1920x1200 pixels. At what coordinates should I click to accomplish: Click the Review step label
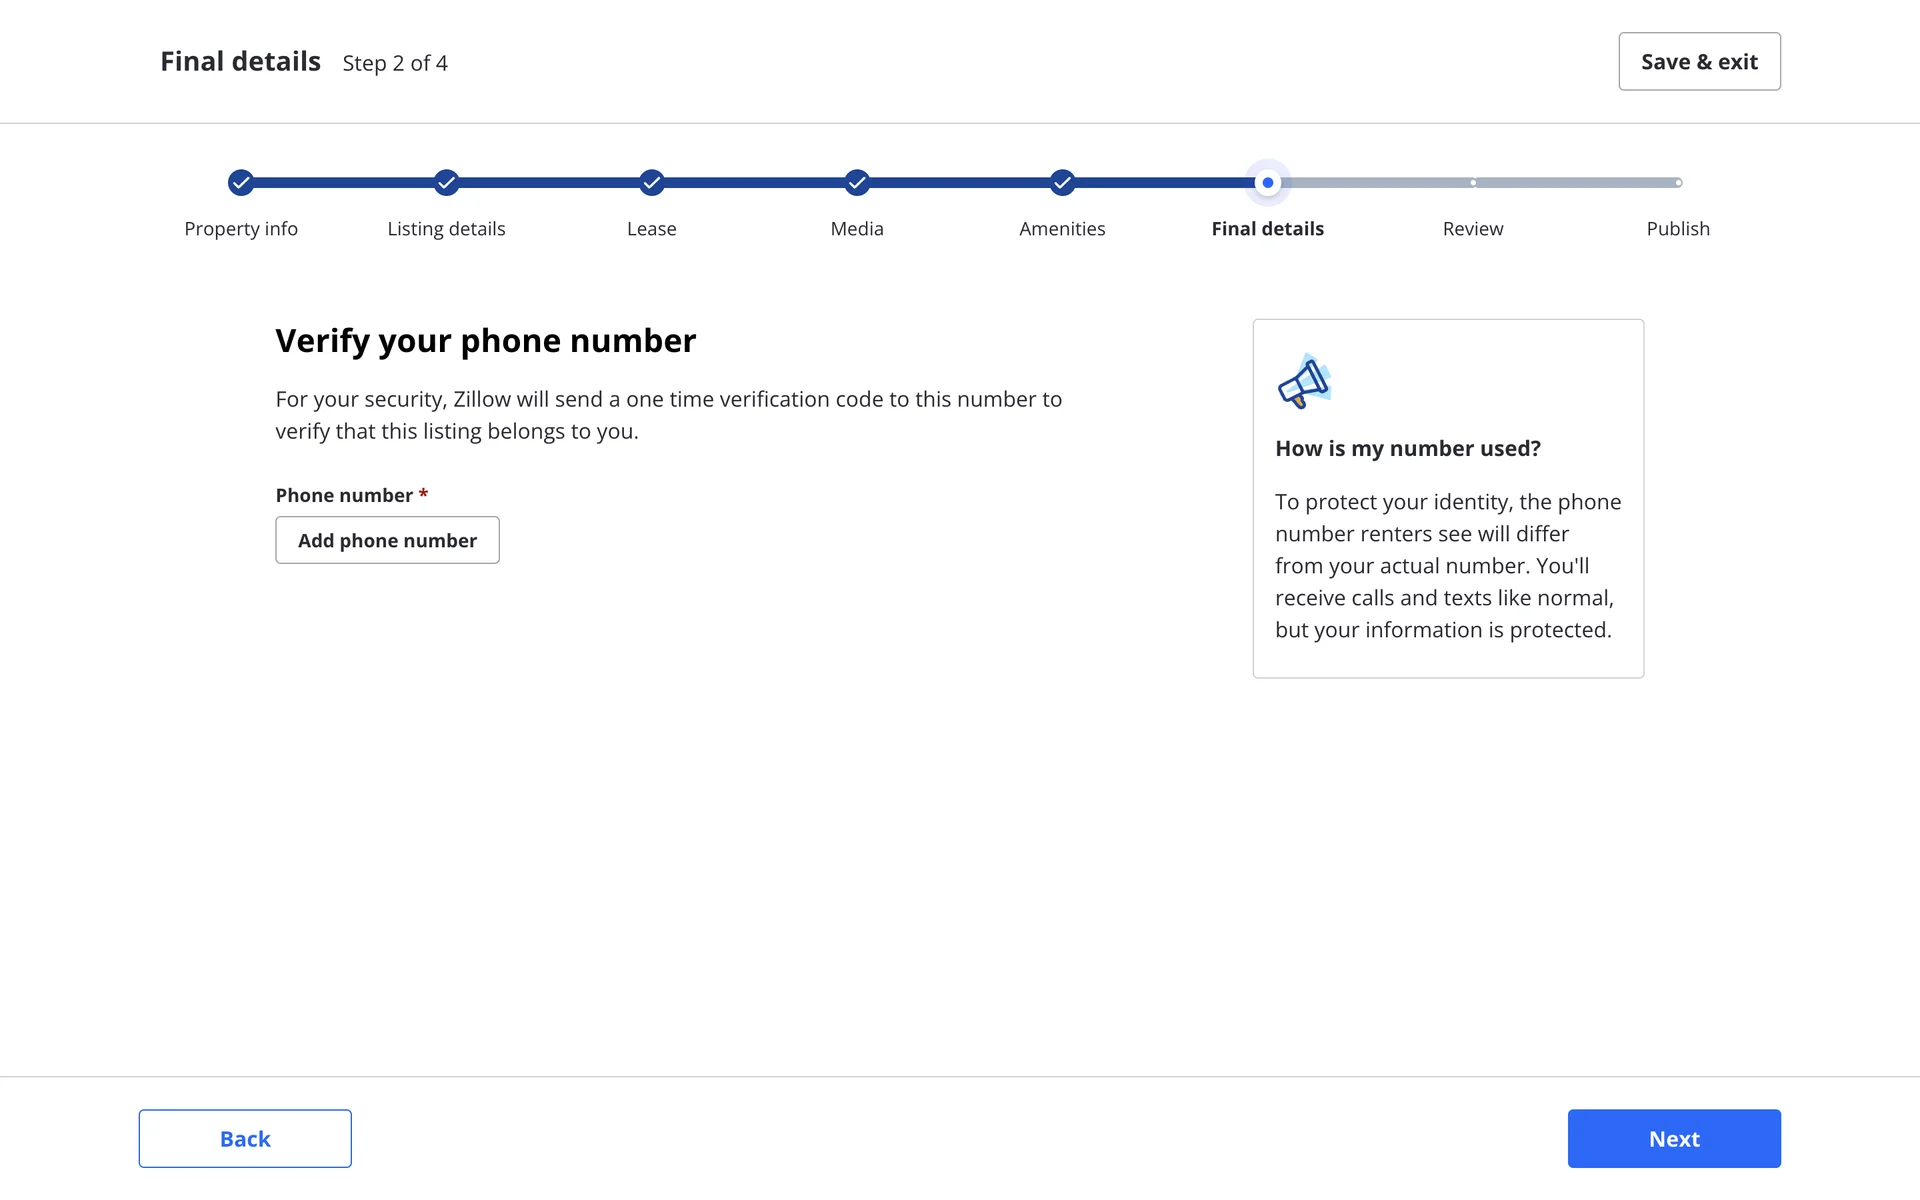click(1473, 229)
